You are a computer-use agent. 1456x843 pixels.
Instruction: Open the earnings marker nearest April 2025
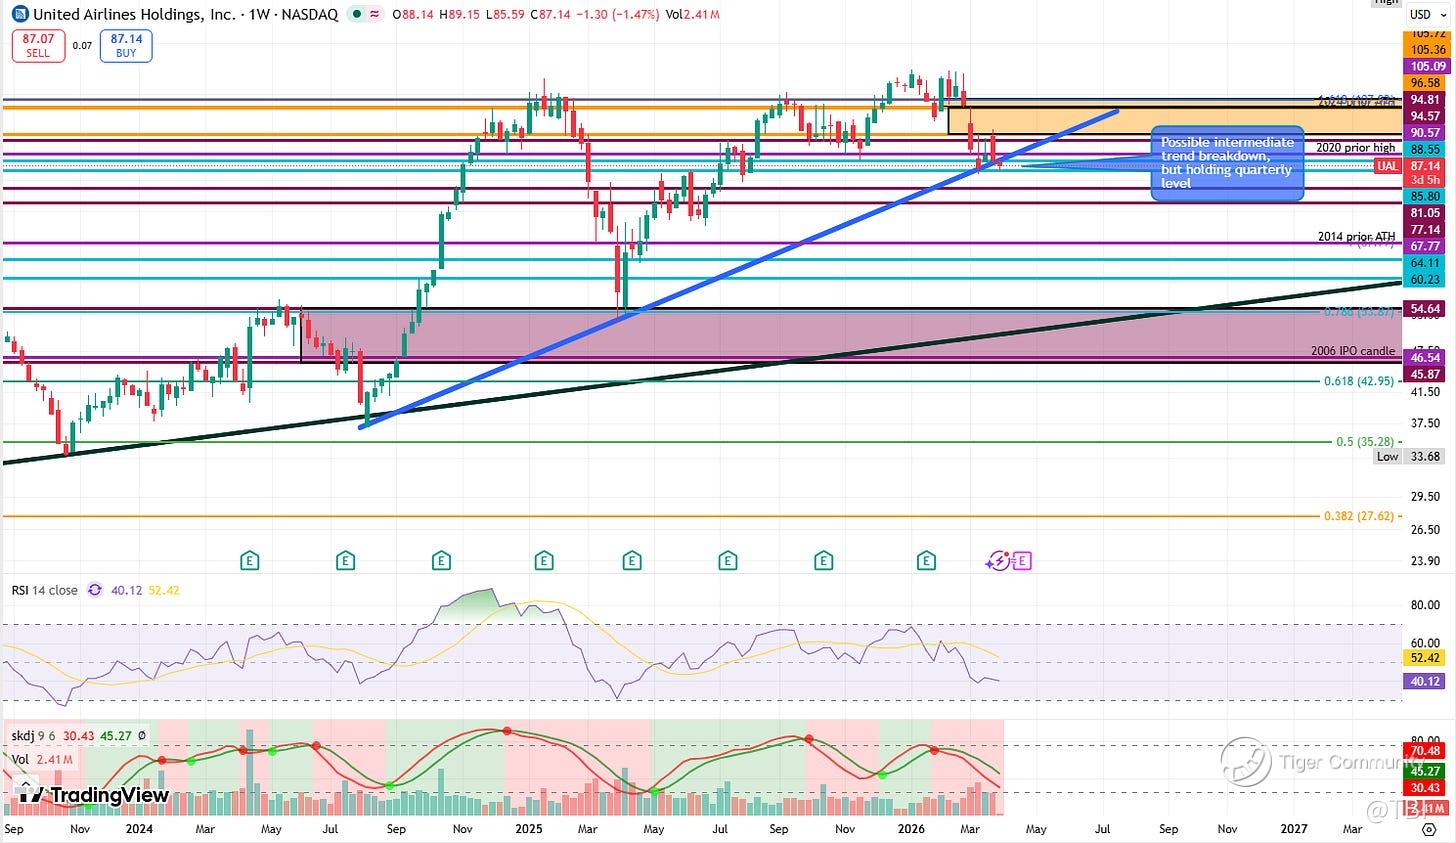pos(632,561)
